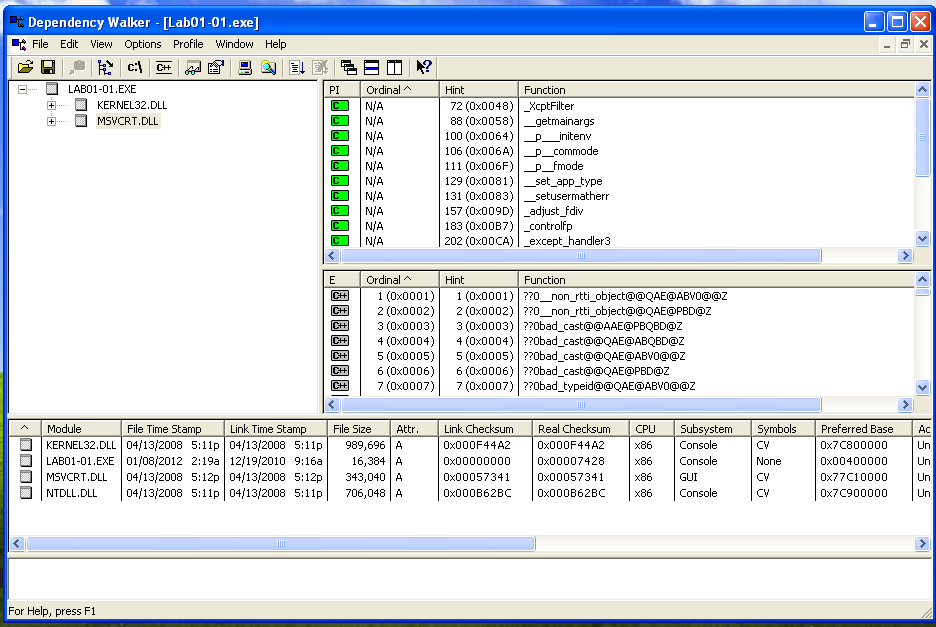
Task: Open the Options menu
Action: click(143, 44)
